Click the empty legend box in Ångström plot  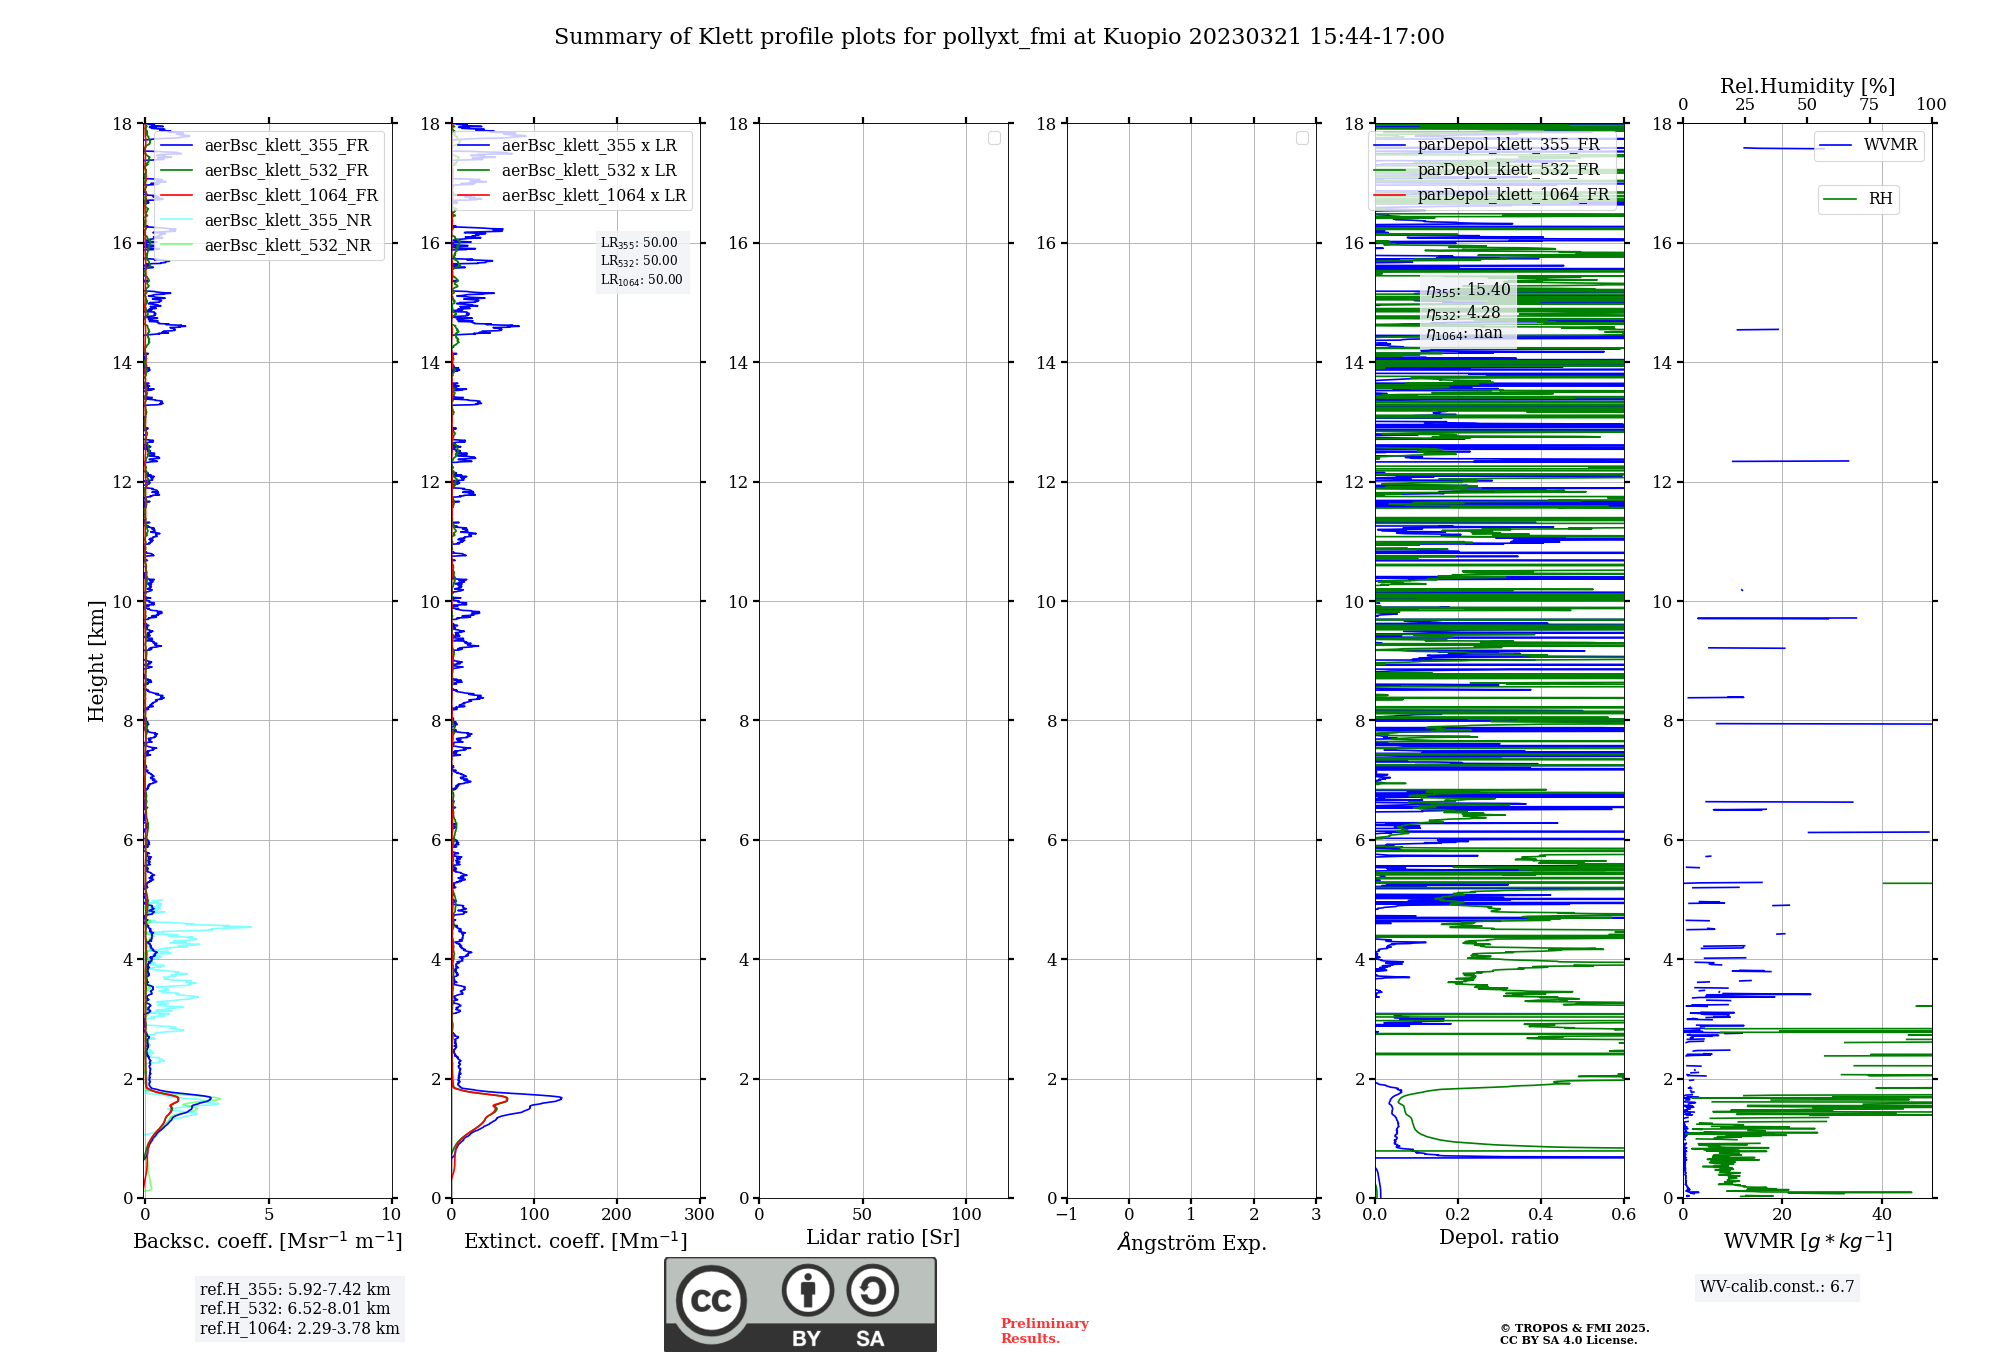coord(1303,138)
